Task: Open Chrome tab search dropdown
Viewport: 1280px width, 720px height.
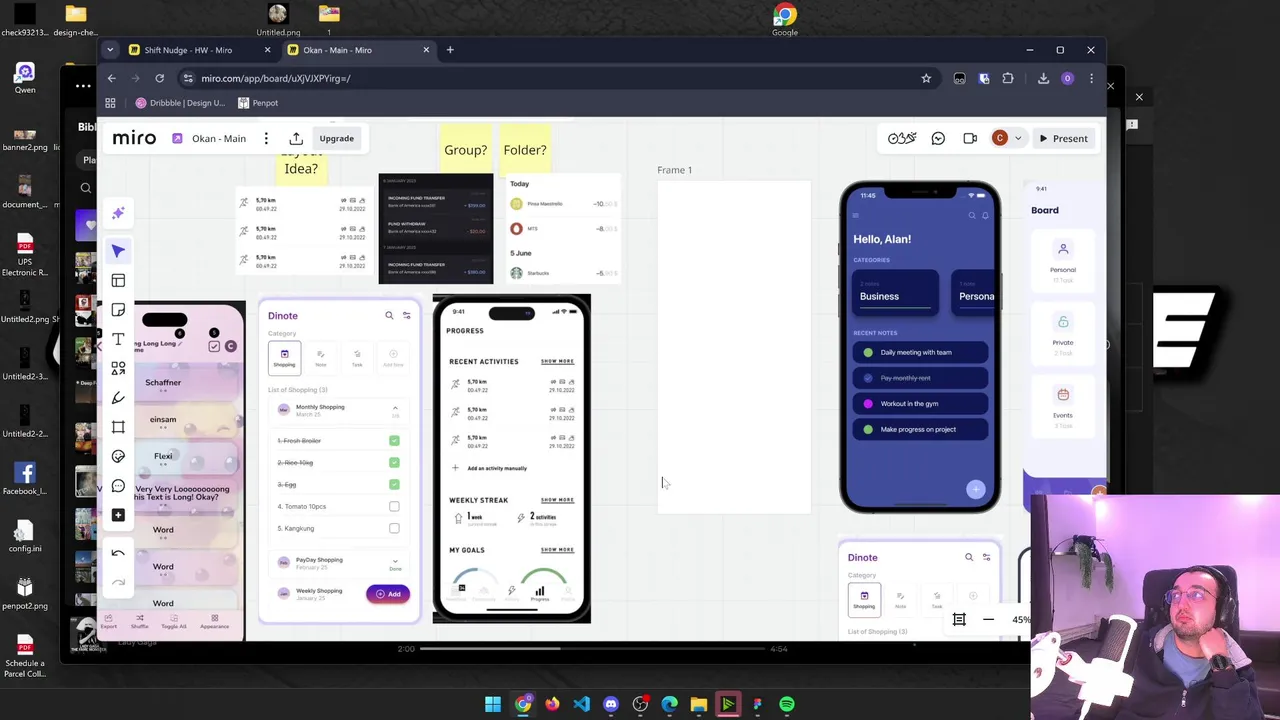Action: pos(110,50)
